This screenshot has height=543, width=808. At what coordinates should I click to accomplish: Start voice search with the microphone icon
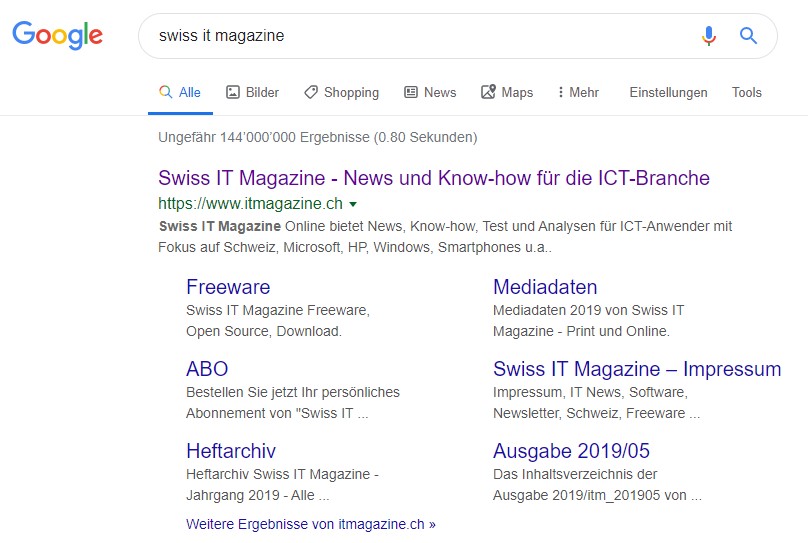click(709, 36)
